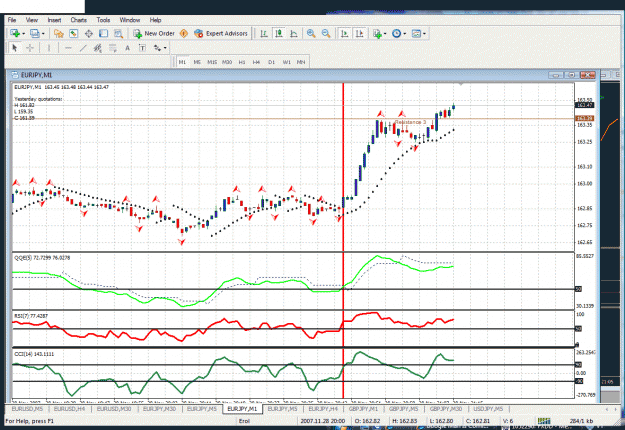625x430 pixels.
Task: Select the Horizontal Line drawing tool
Action: tap(68, 48)
